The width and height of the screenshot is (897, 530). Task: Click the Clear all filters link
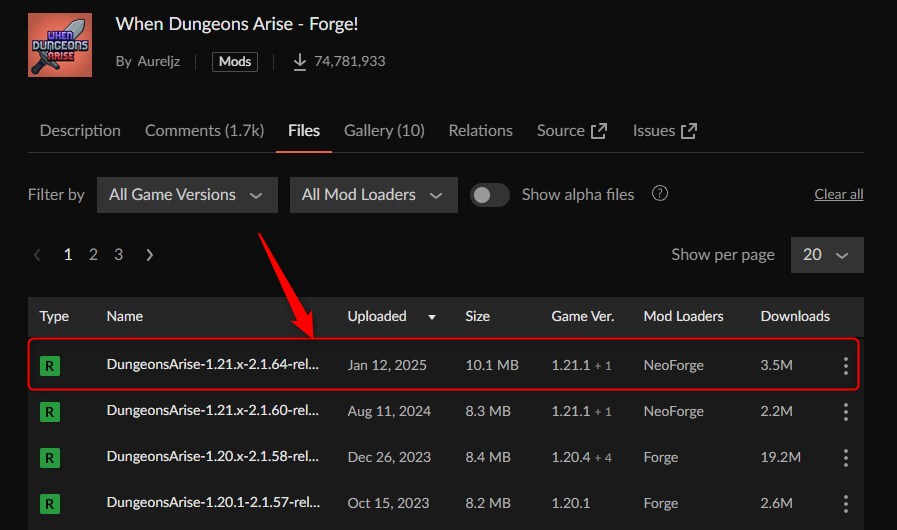839,194
